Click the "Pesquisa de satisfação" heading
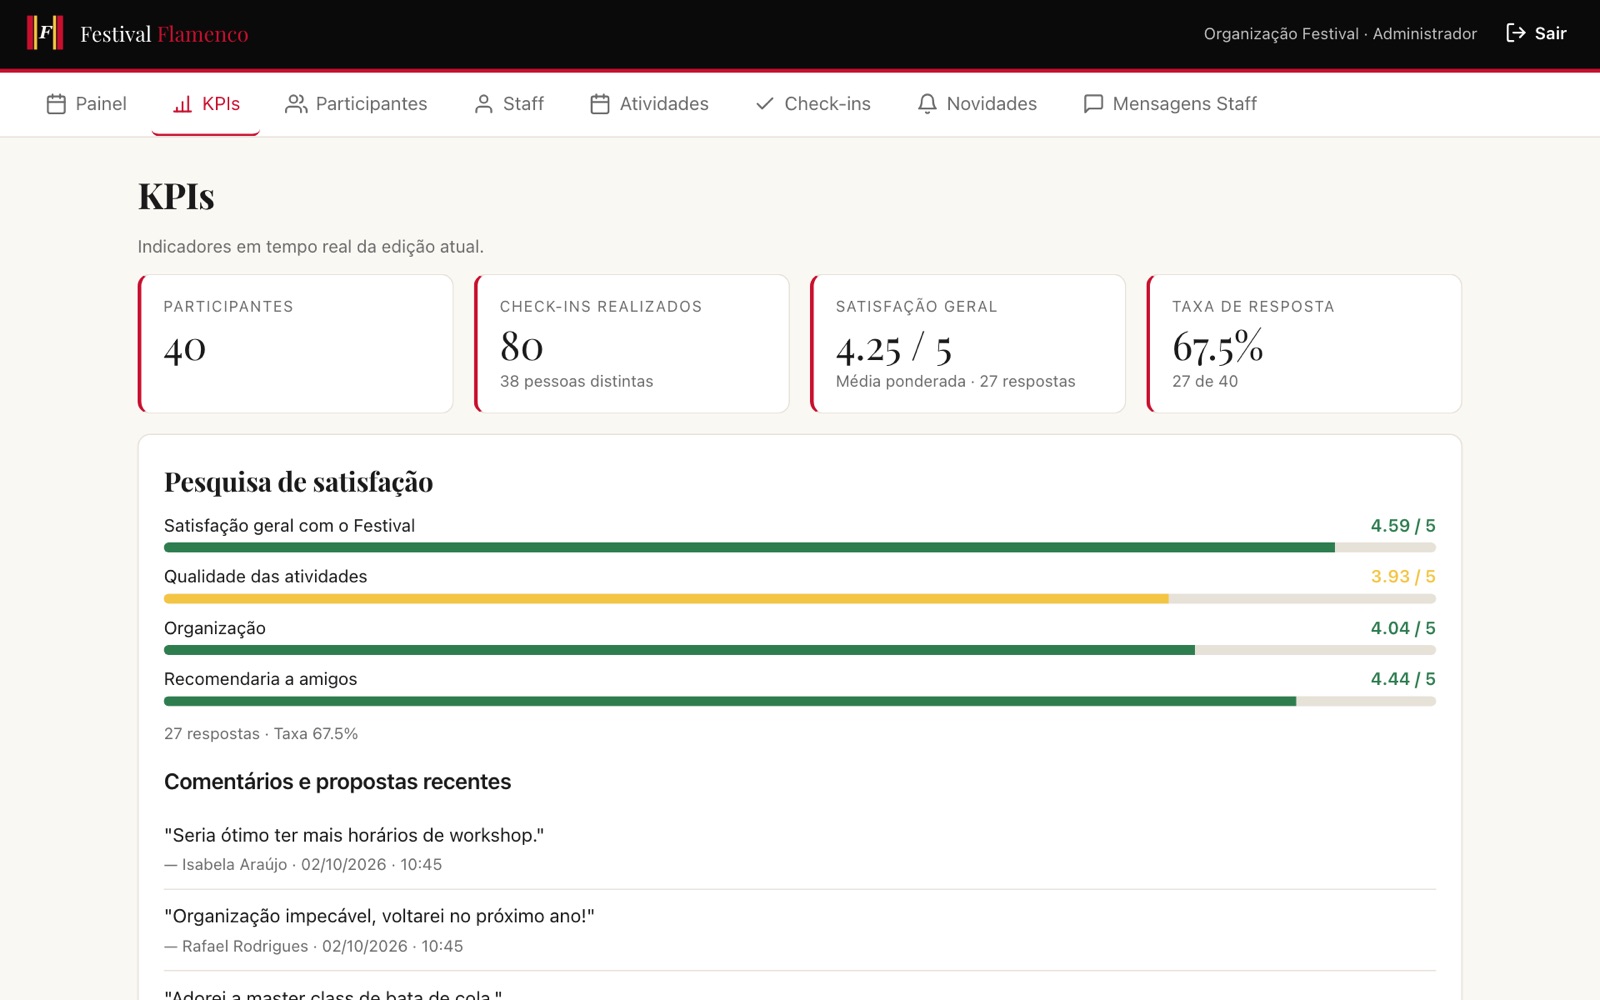Viewport: 1600px width, 1000px height. pos(299,482)
